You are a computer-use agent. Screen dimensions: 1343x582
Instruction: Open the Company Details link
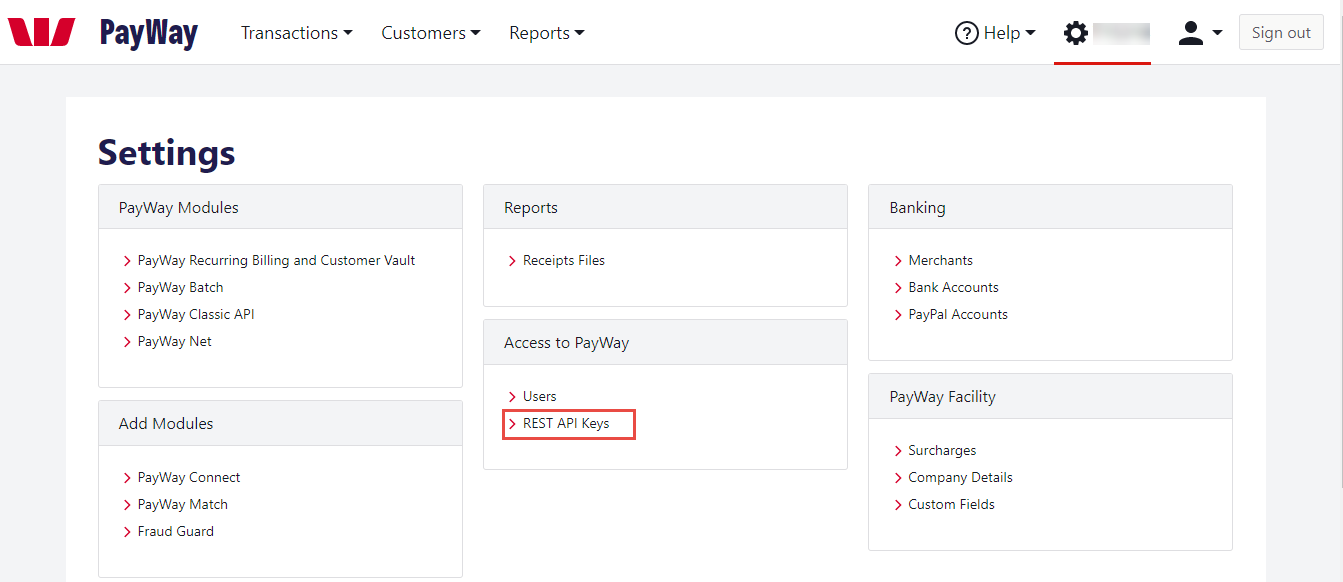coord(961,477)
